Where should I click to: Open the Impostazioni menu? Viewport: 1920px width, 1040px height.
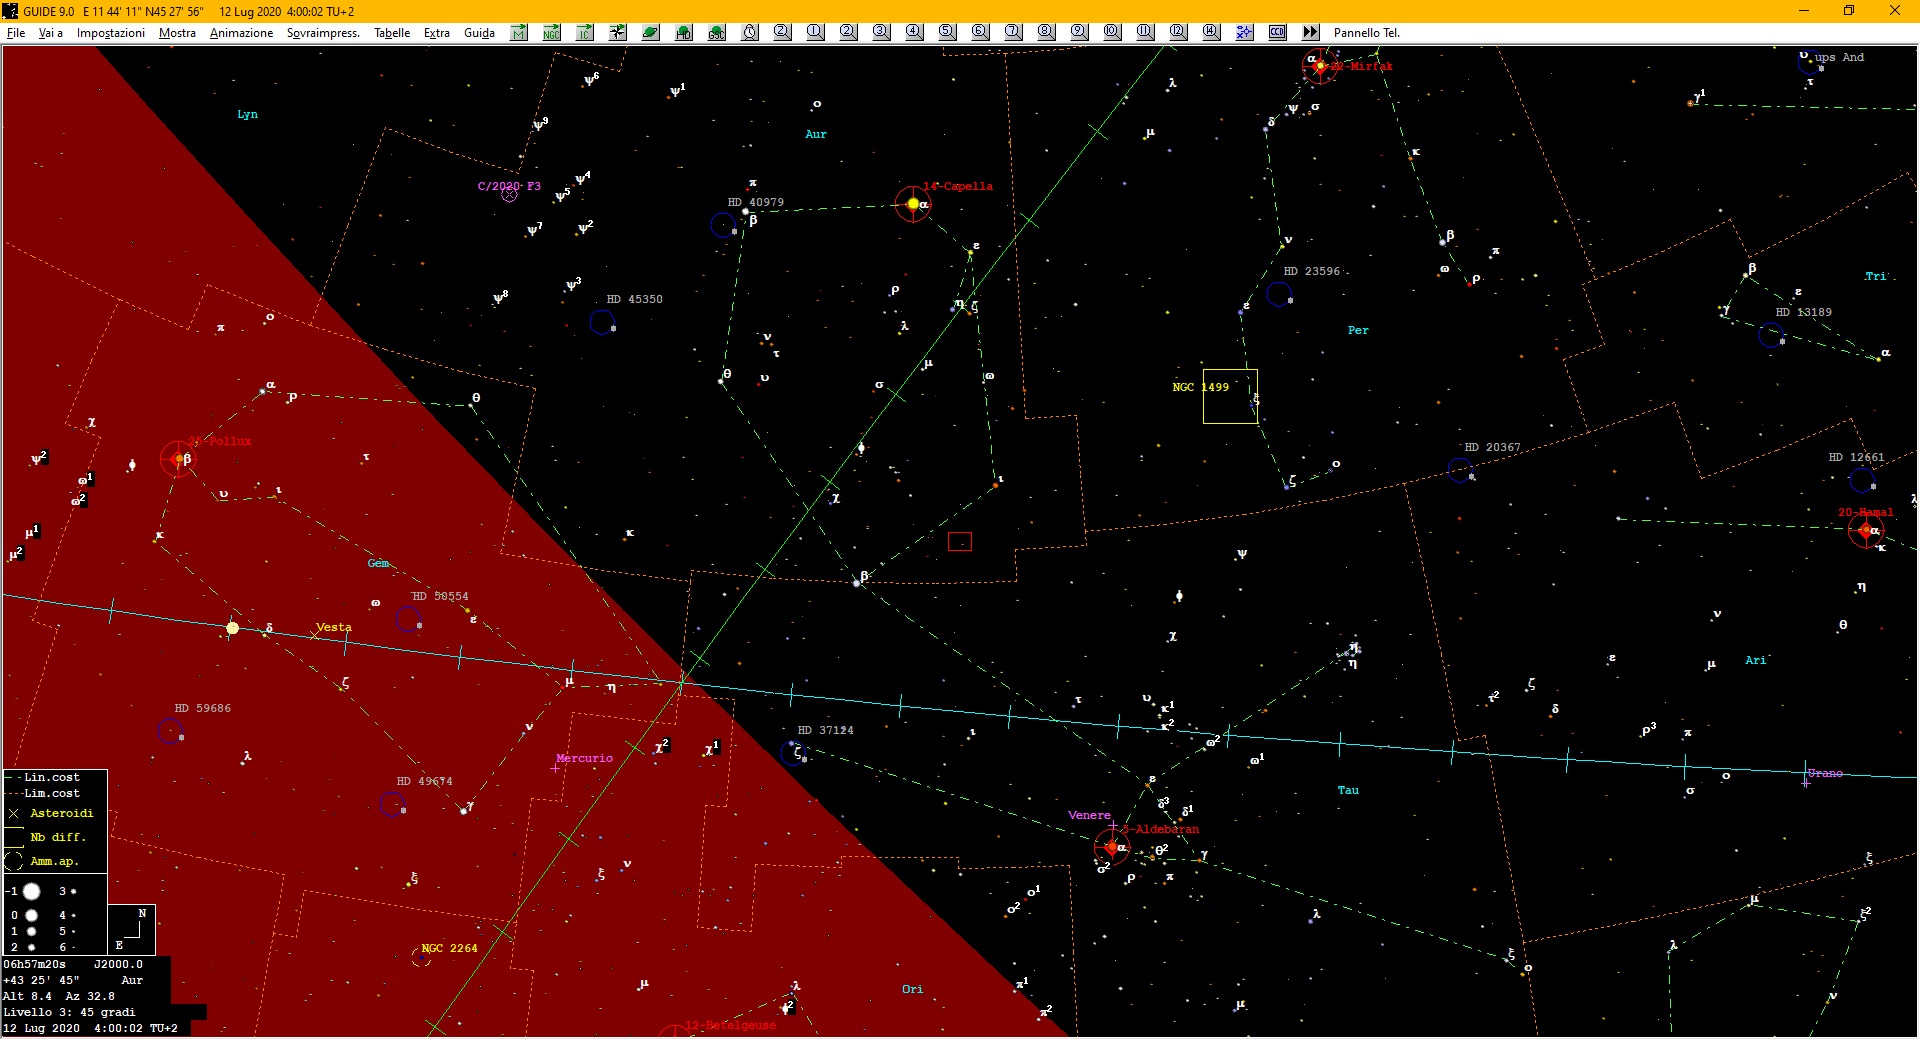pos(111,33)
